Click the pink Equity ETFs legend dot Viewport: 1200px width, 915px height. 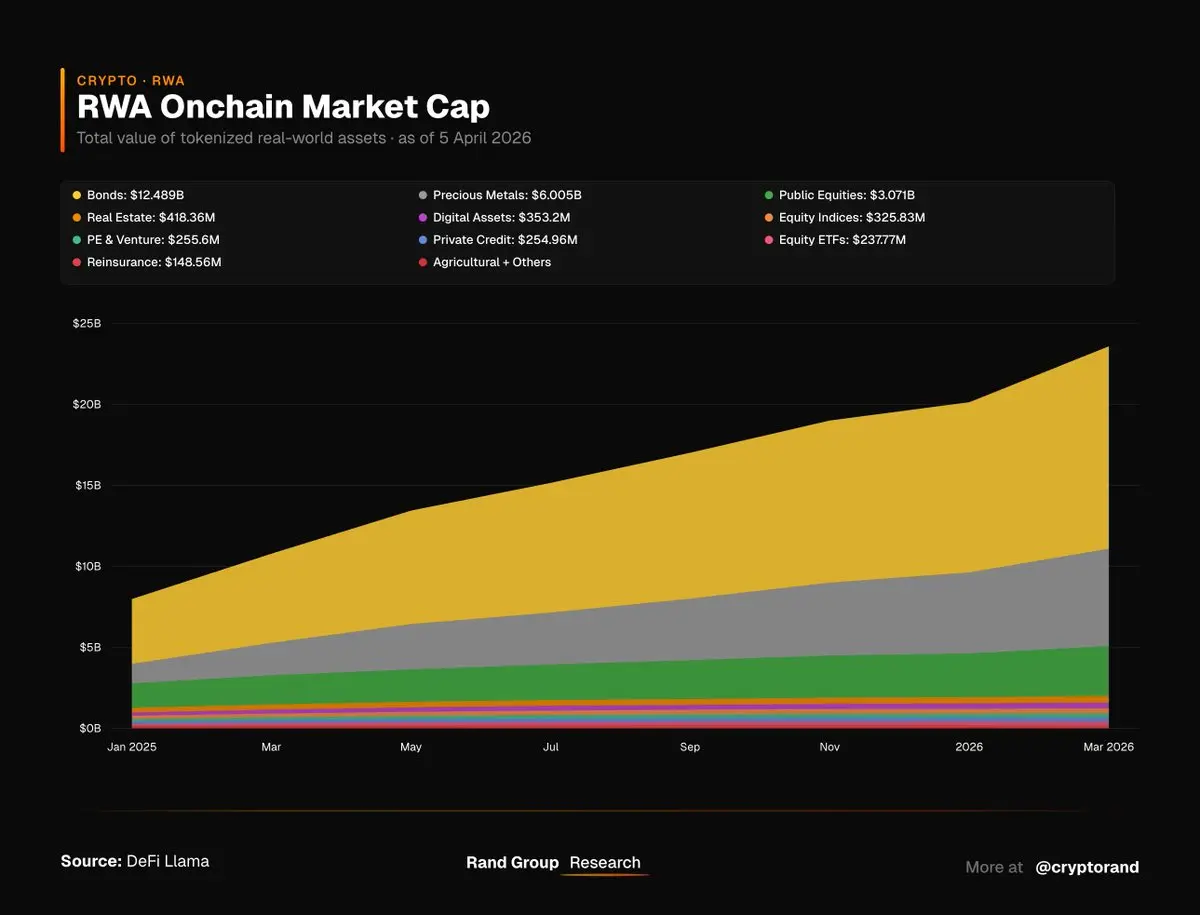click(769, 240)
